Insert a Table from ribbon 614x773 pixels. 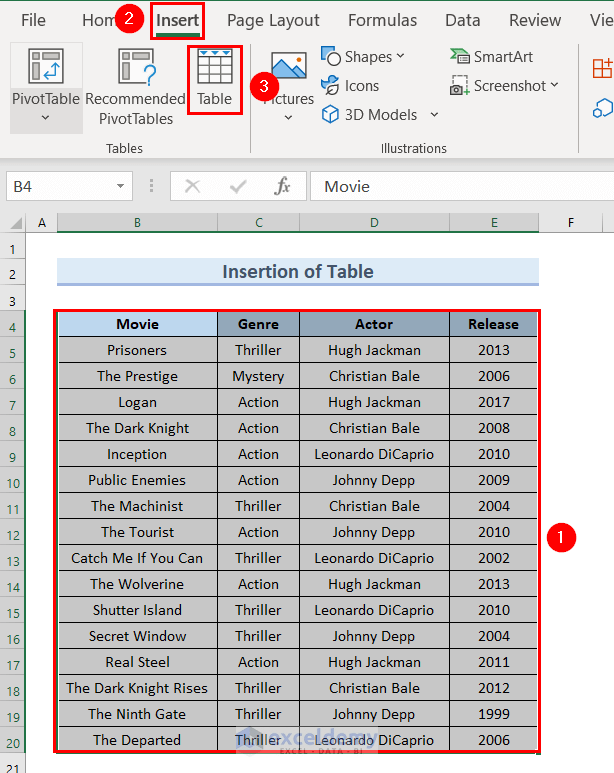pos(215,79)
